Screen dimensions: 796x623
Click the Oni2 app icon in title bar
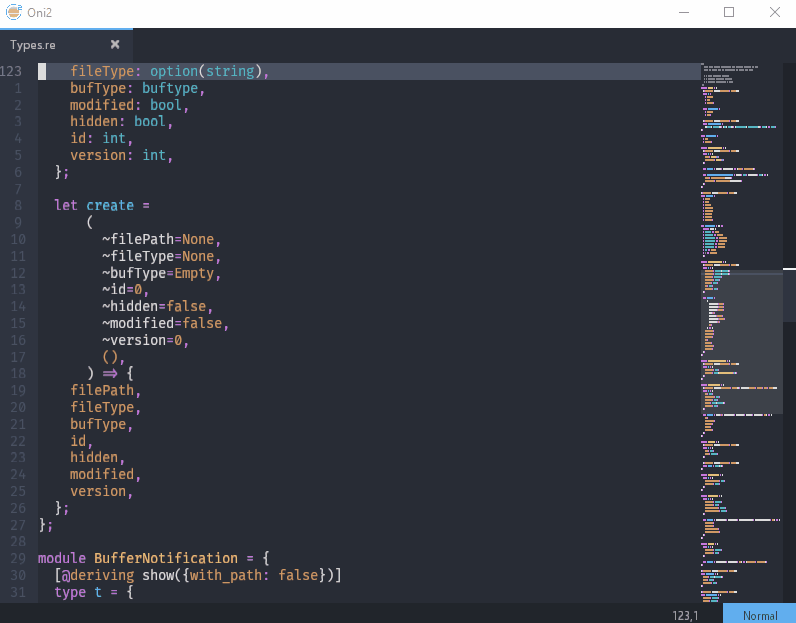(x=14, y=12)
